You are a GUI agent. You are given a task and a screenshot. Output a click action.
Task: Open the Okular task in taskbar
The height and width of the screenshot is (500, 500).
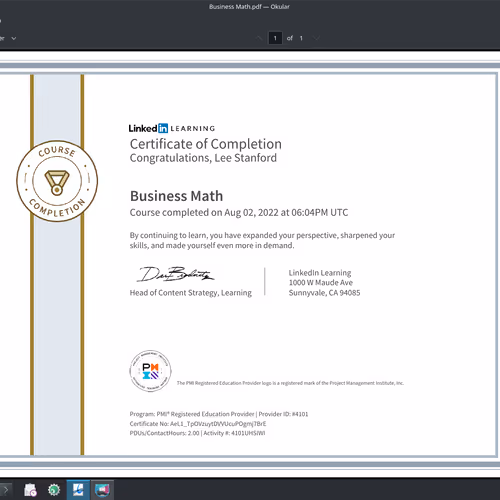coord(78,490)
